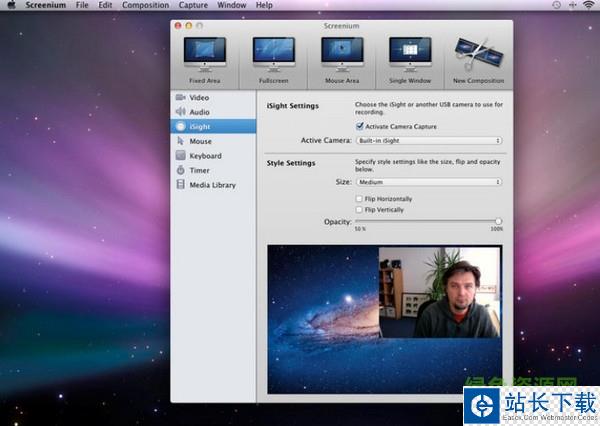This screenshot has height=426, width=600.
Task: Click the webcam preview thumbnail of the man
Action: coord(439,292)
